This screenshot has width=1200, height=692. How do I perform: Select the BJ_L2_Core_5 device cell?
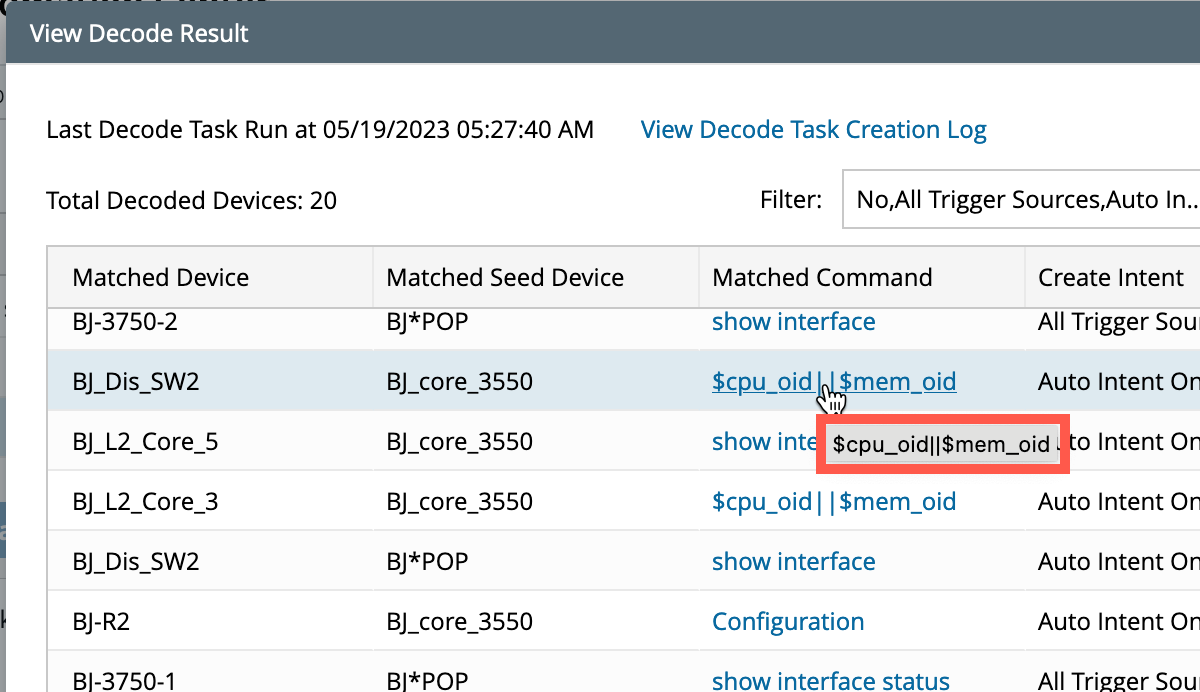pos(145,442)
